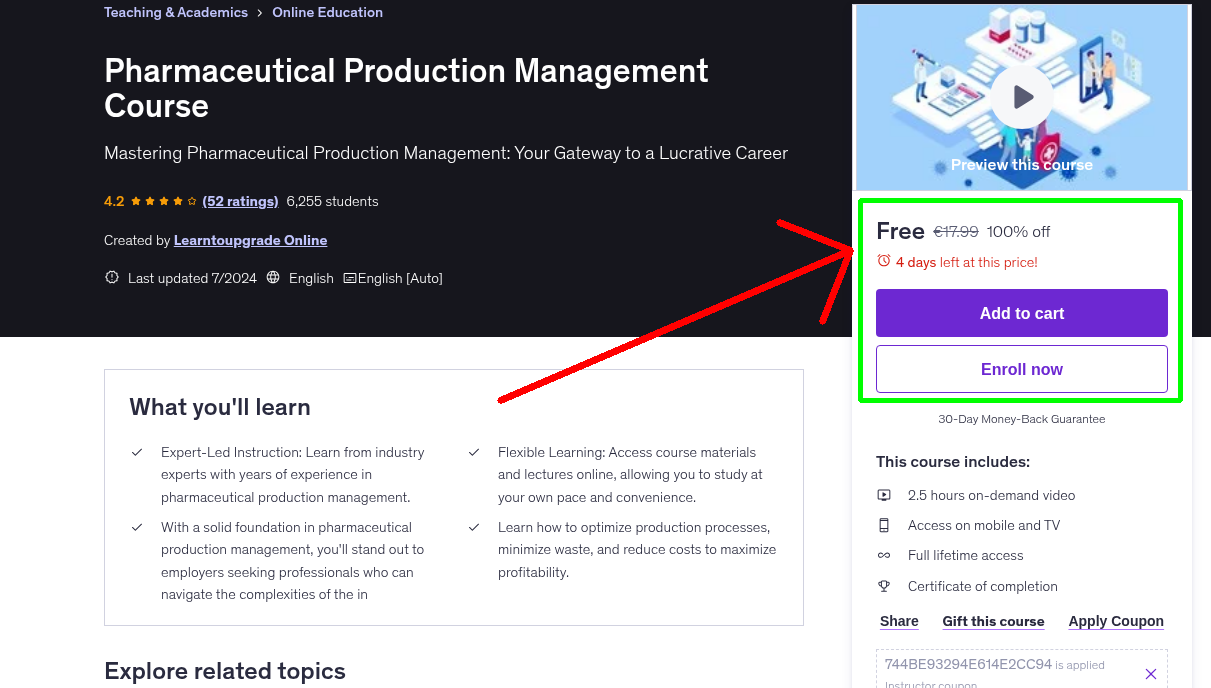Visit the Learntoupgrade Online instructor profile
The image size is (1211, 688).
250,240
